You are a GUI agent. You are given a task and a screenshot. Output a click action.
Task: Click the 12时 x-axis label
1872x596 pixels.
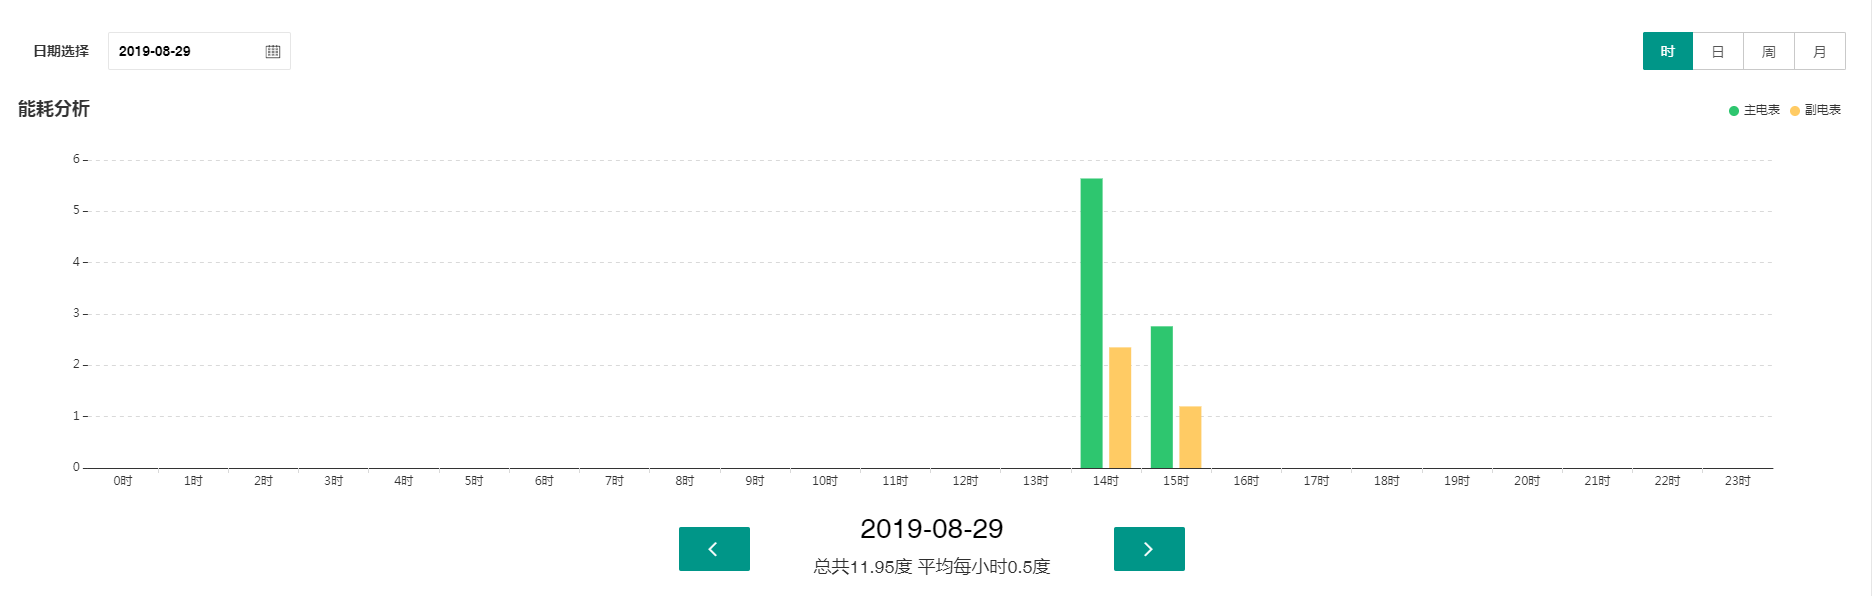pos(965,481)
